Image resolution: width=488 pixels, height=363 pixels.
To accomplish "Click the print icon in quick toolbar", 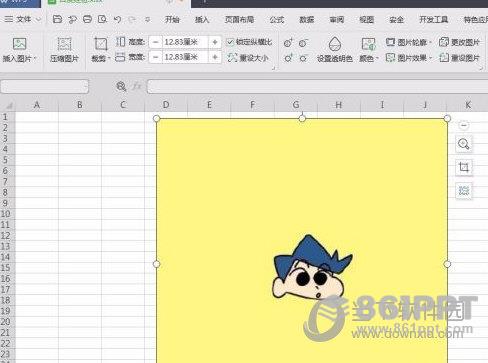I will coord(87,19).
